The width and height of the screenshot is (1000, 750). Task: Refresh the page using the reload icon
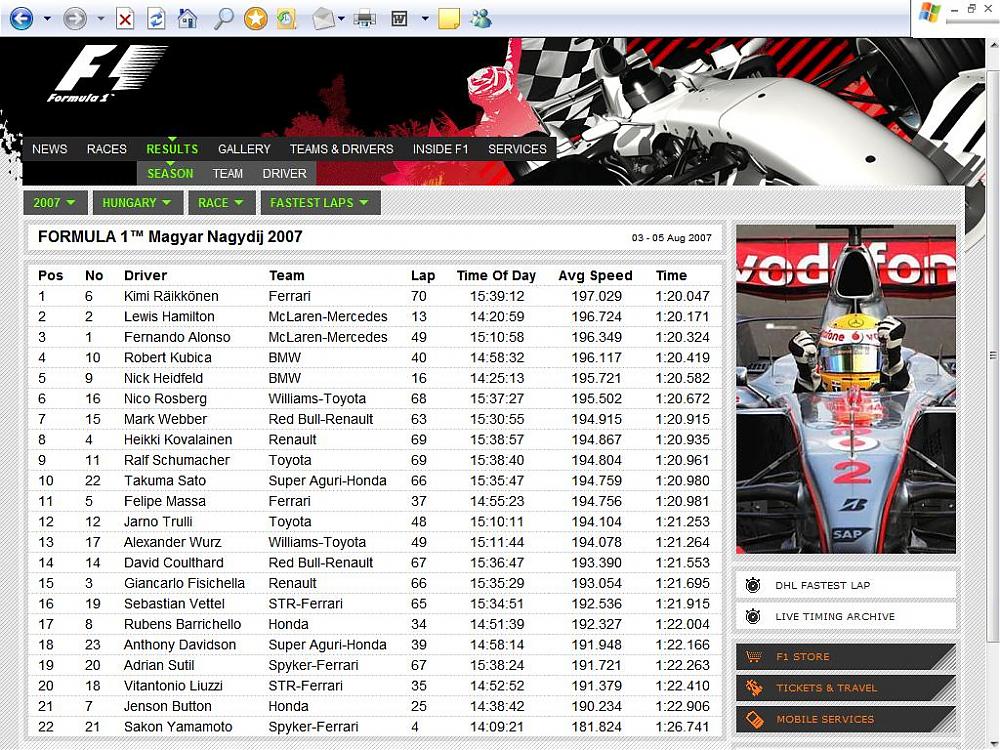pyautogui.click(x=156, y=18)
